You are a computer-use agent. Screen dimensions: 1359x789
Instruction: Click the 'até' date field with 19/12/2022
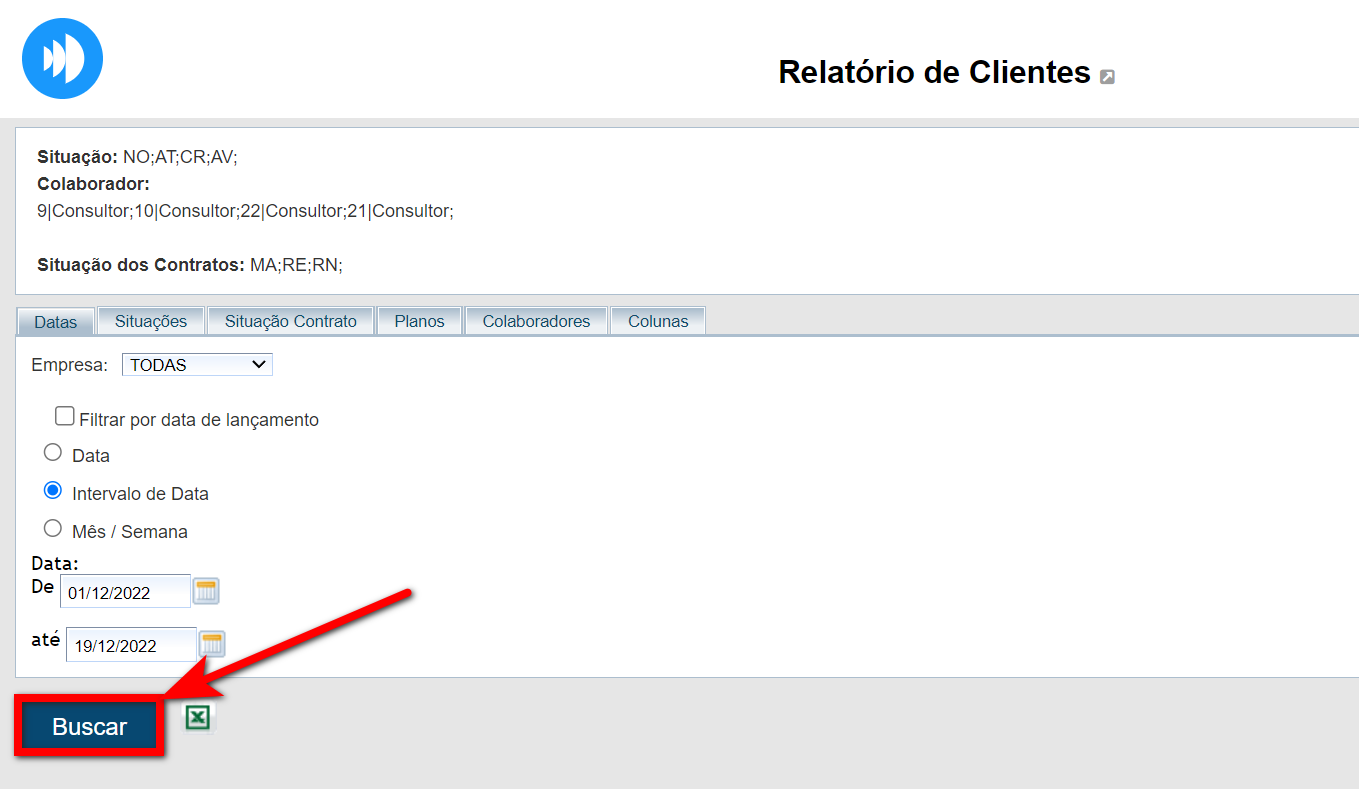[131, 645]
